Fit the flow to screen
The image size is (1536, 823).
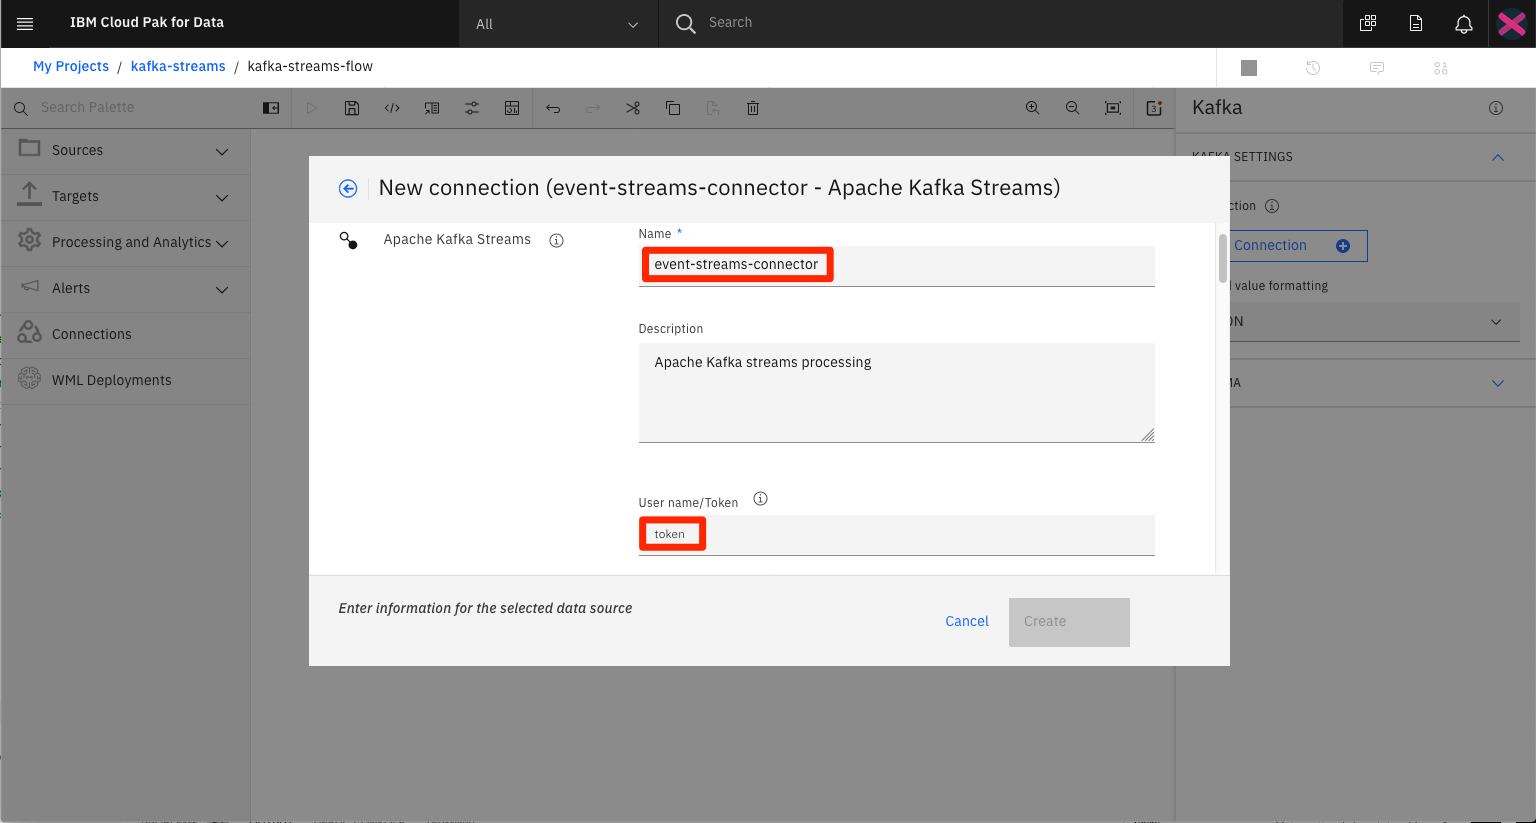pyautogui.click(x=1113, y=108)
